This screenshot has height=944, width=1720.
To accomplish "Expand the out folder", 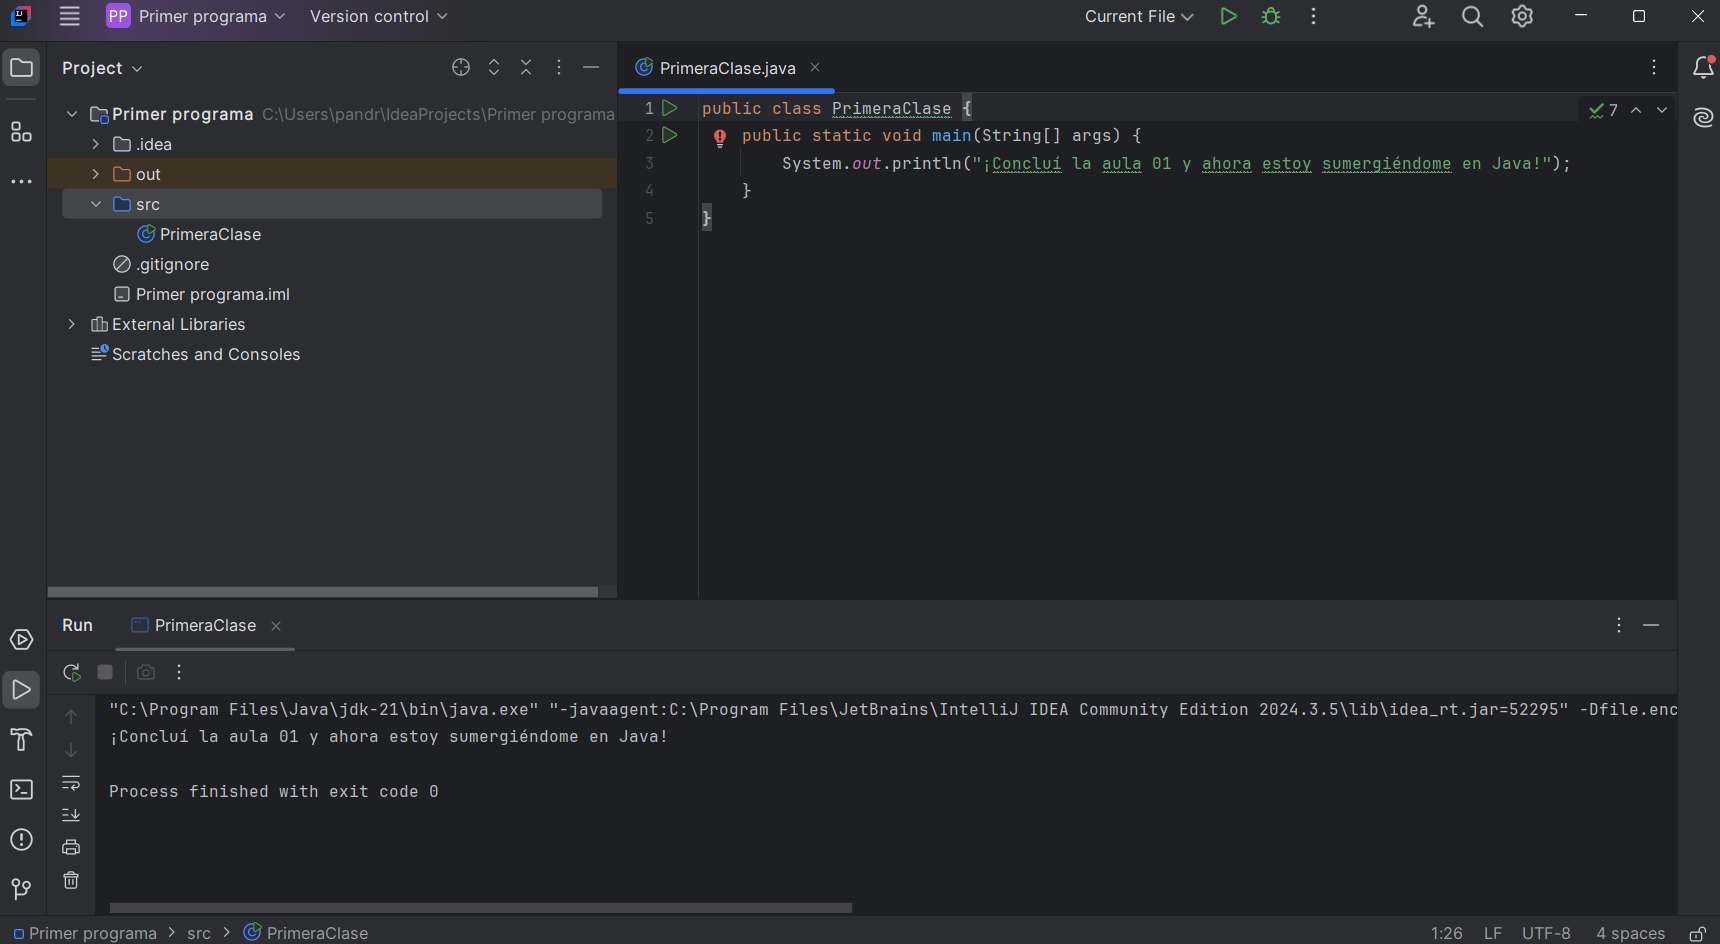I will (96, 174).
